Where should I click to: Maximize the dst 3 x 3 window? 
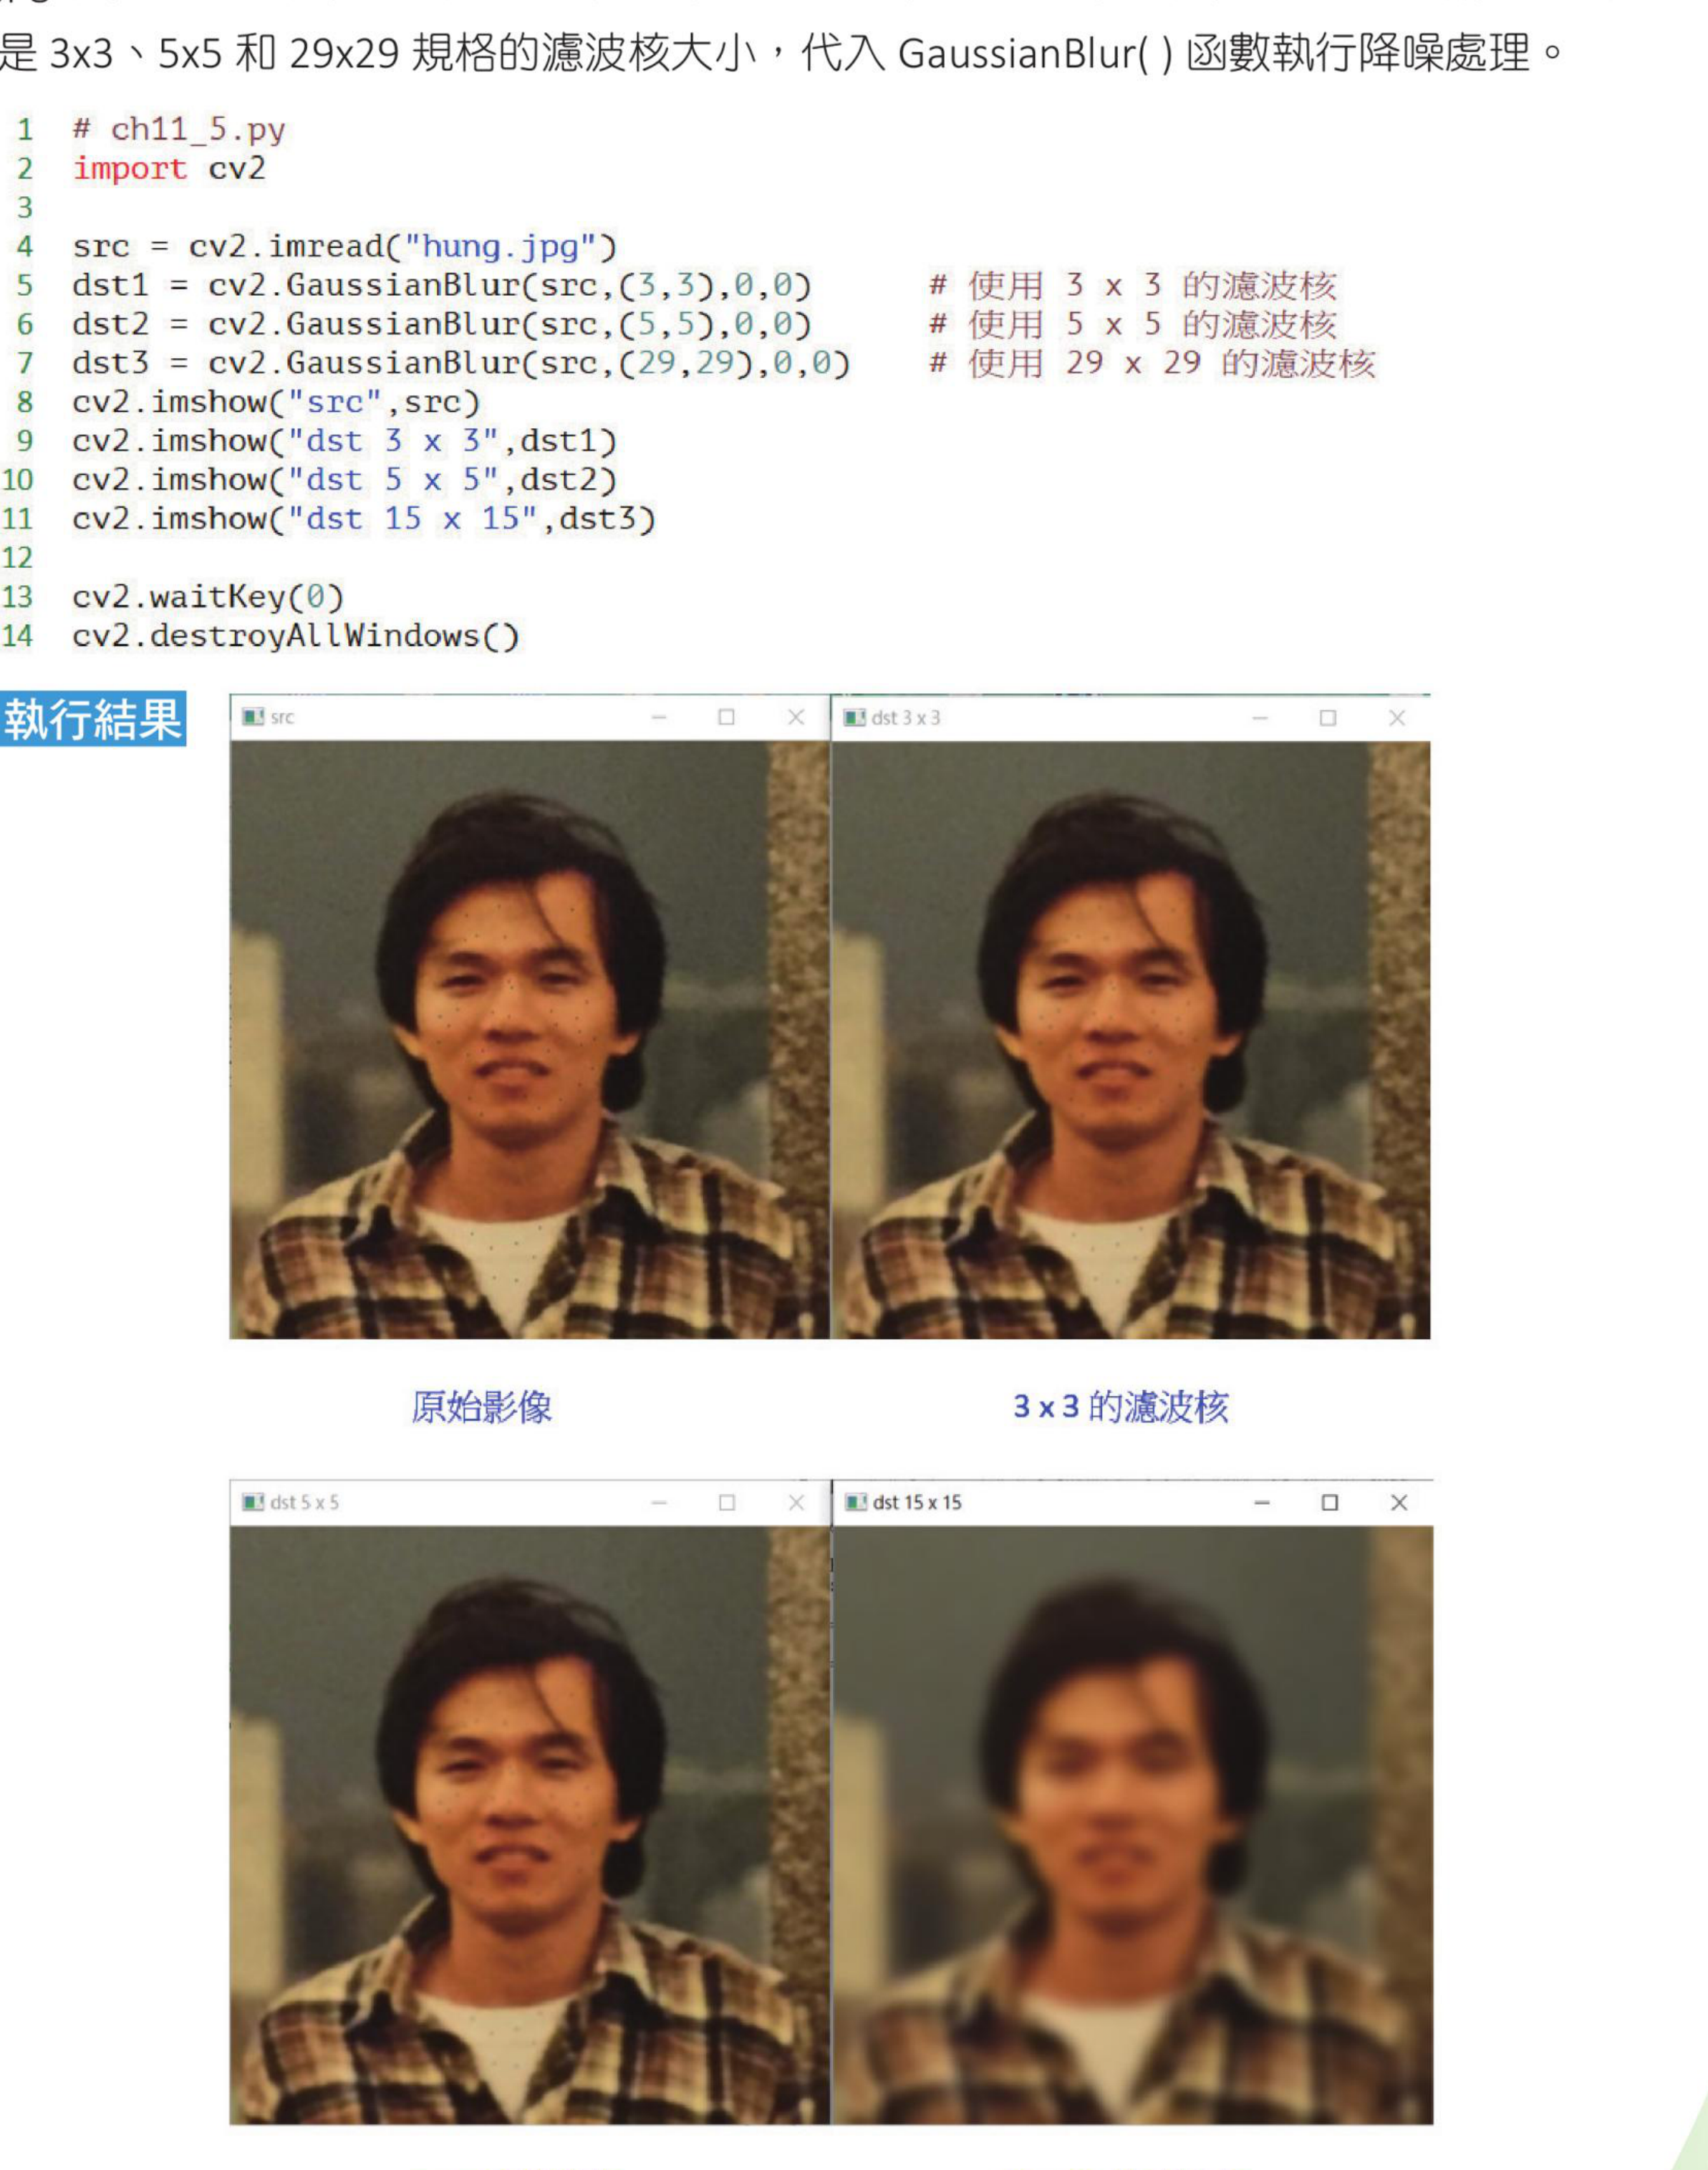pos(1328,718)
